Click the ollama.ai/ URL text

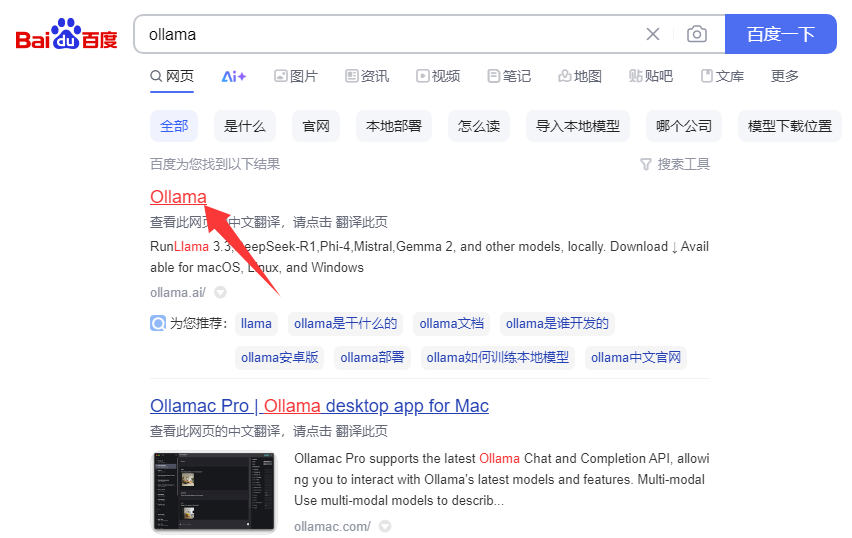coord(178,292)
